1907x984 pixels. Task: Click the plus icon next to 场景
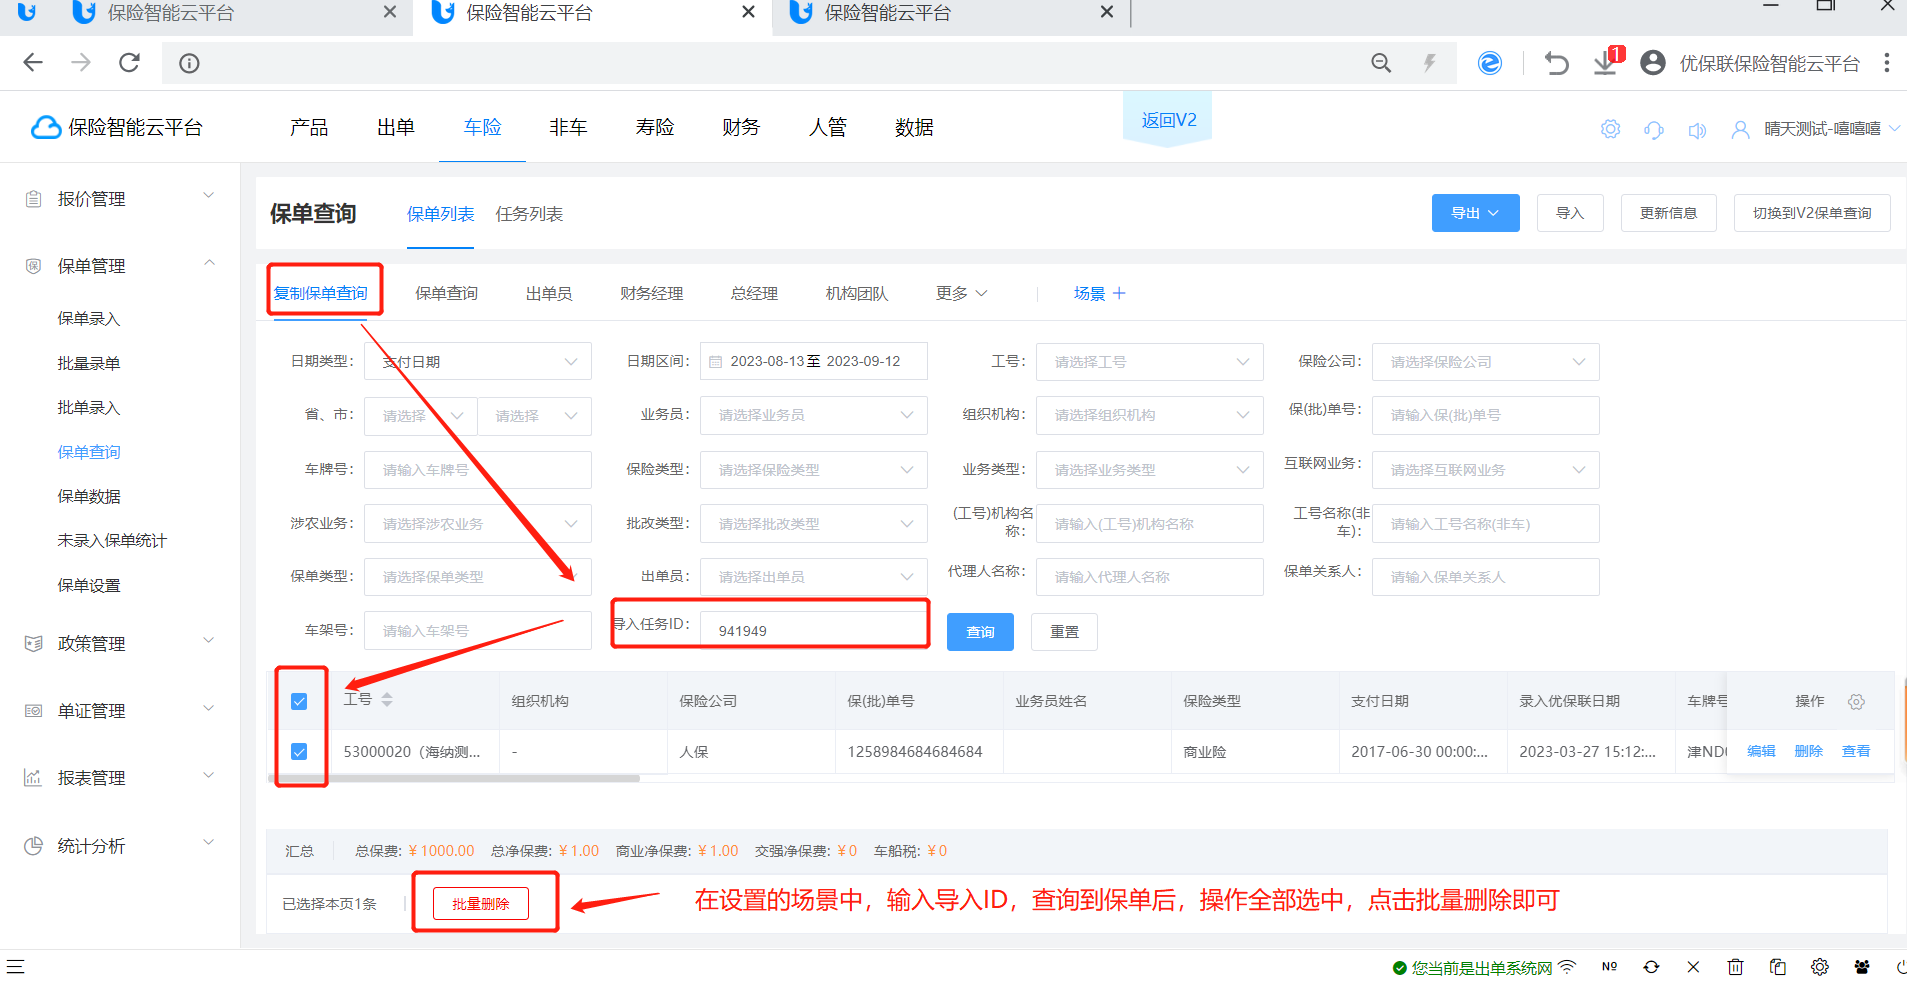[1119, 293]
